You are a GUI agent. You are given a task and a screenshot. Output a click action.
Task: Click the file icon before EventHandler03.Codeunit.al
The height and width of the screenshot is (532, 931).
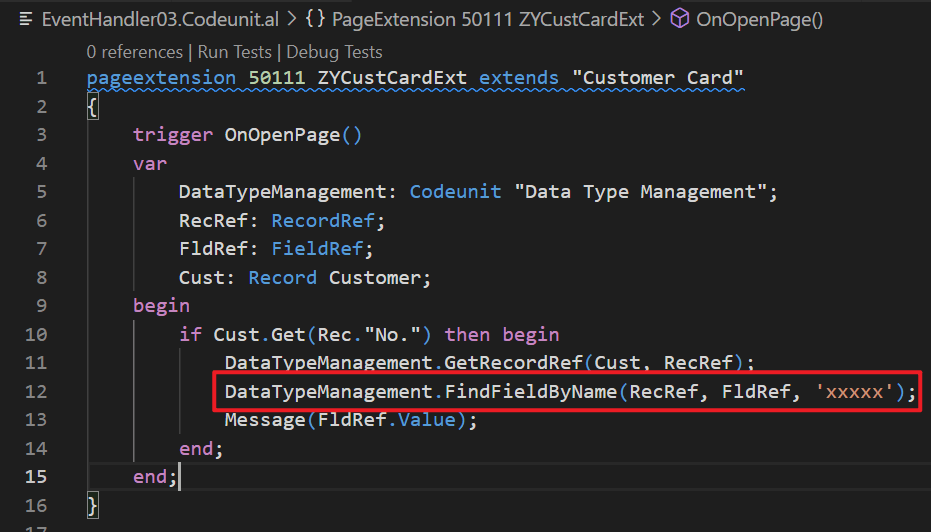[x=26, y=20]
